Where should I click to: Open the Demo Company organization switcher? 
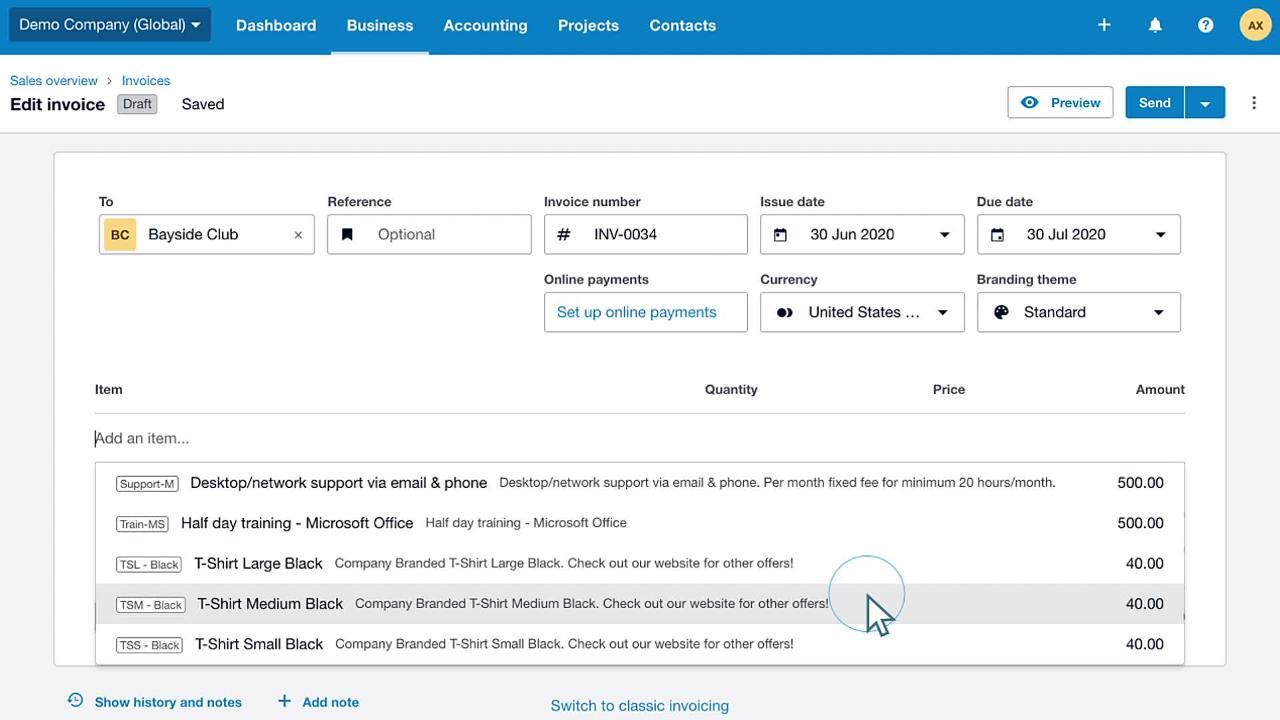pyautogui.click(x=109, y=25)
